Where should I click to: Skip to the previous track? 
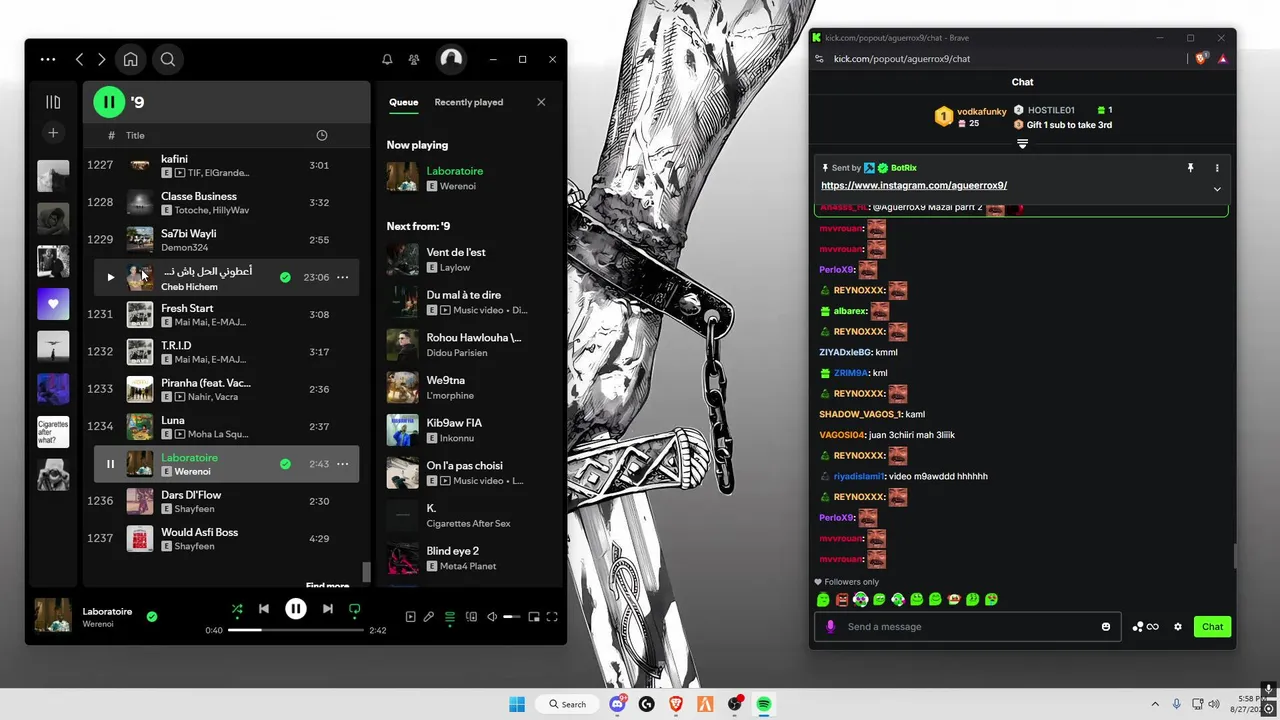(264, 609)
